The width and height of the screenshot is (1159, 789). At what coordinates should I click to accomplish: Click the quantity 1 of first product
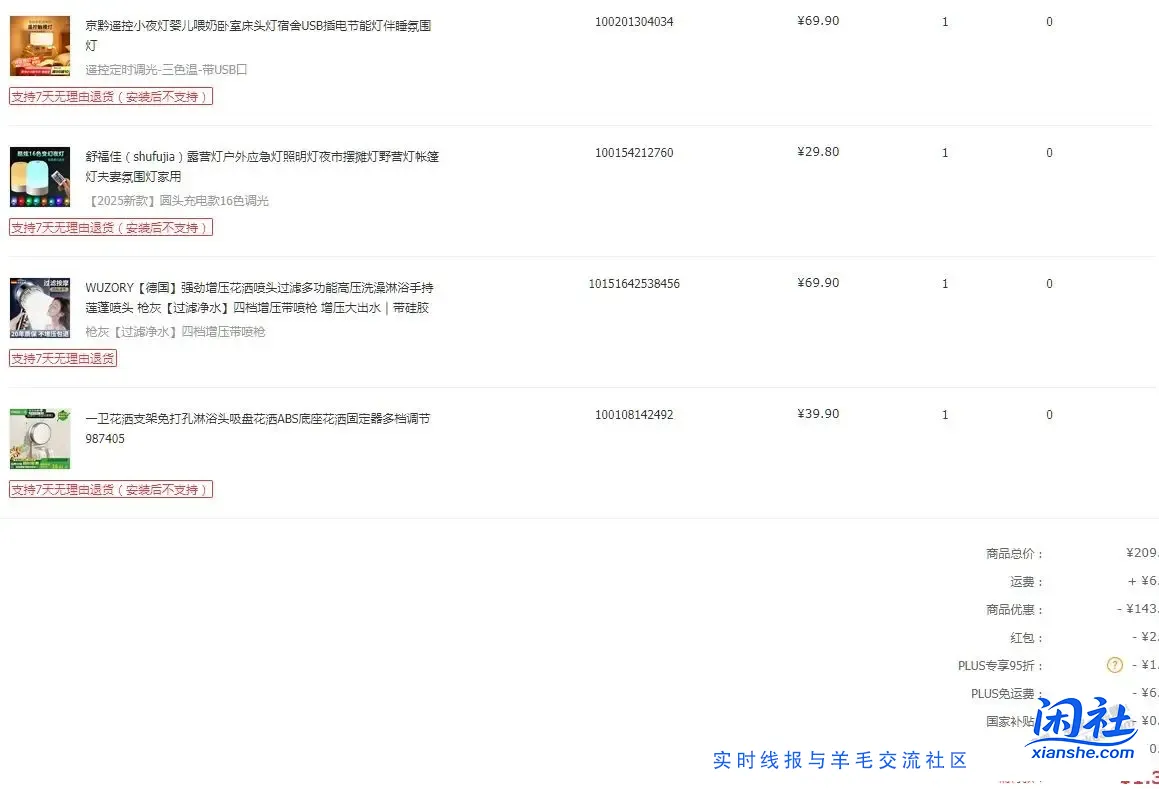click(944, 21)
